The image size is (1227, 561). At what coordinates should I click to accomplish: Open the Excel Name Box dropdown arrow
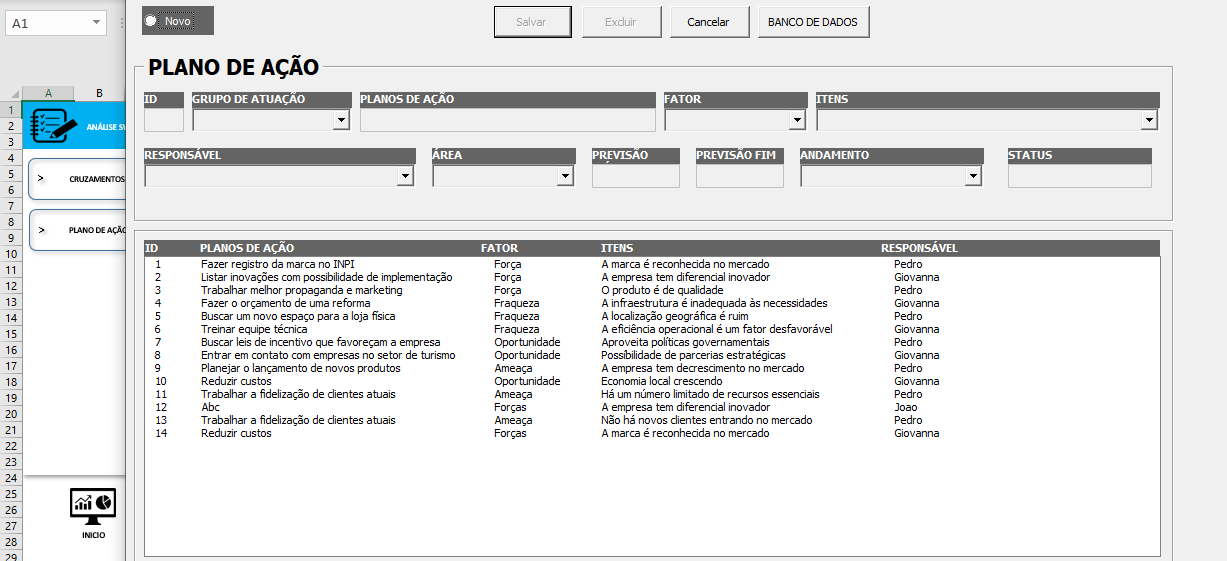click(97, 22)
